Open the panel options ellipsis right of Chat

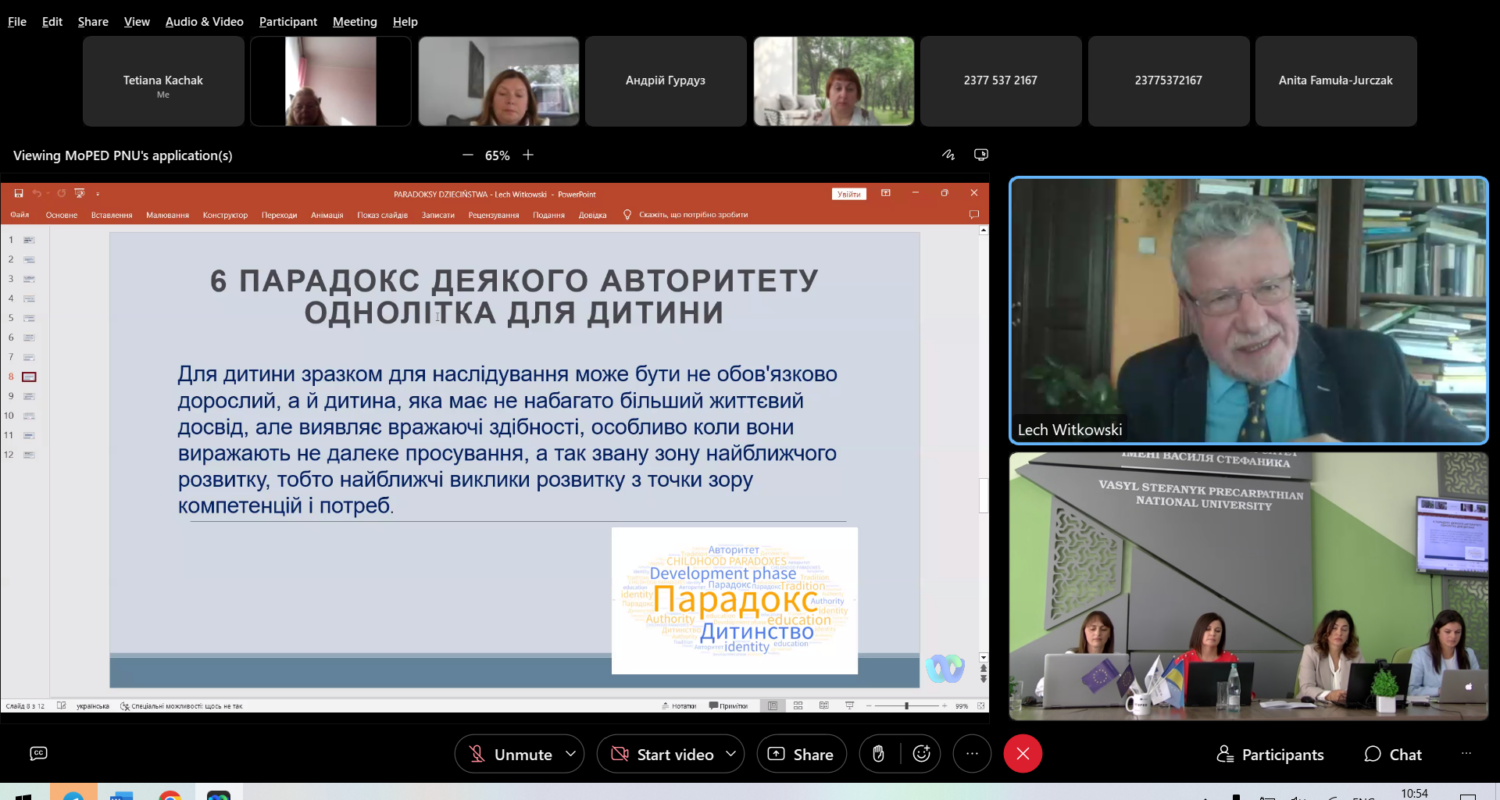[1467, 754]
